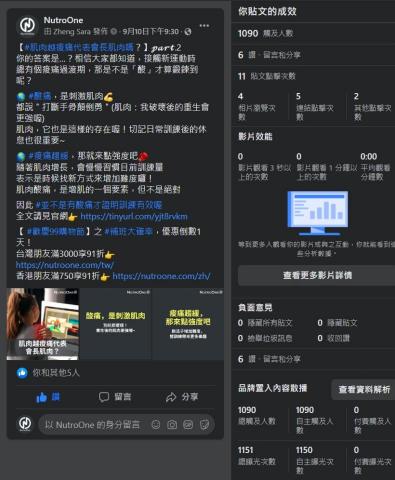Image resolution: width=395 pixels, height=480 pixels.
Task: Click the NutroOne page avatar in post header
Action: point(27,26)
